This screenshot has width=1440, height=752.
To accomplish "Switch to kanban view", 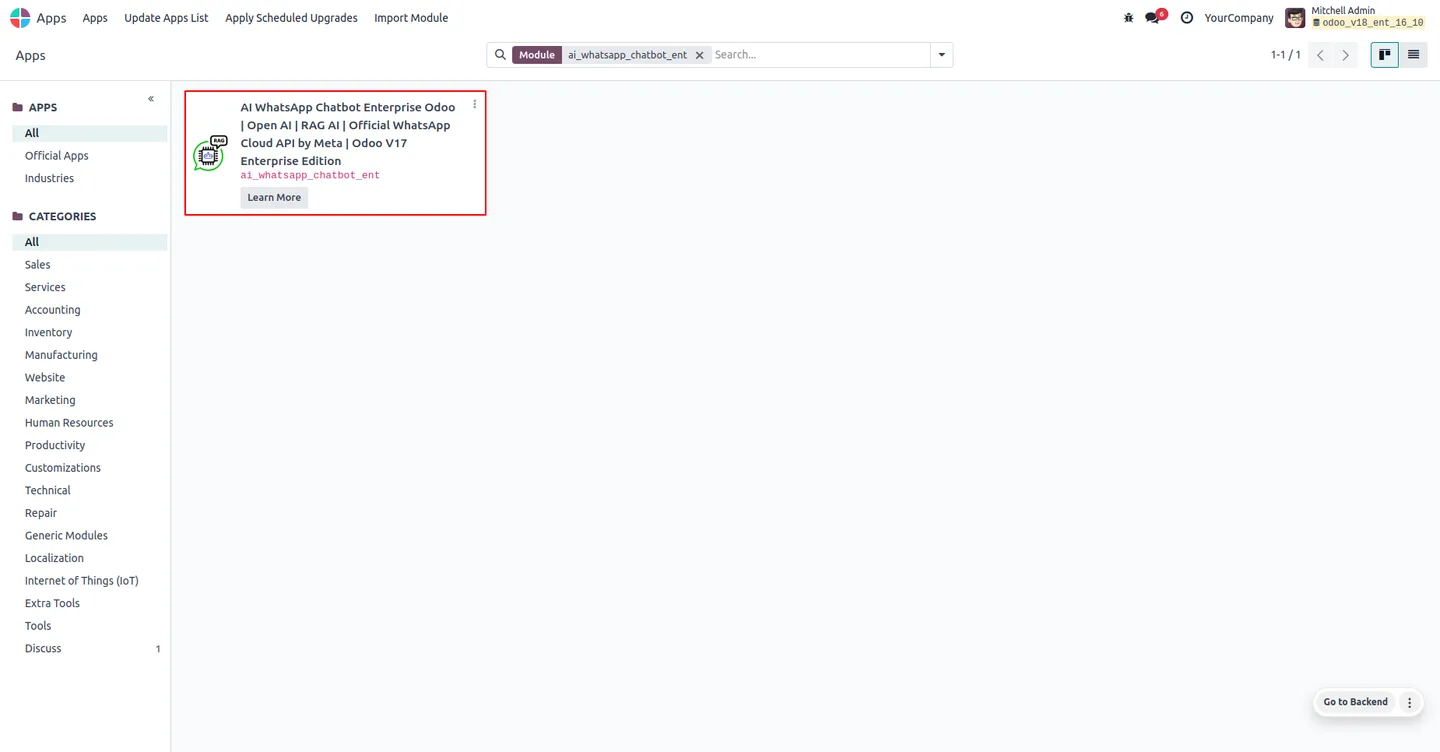I will [1384, 55].
